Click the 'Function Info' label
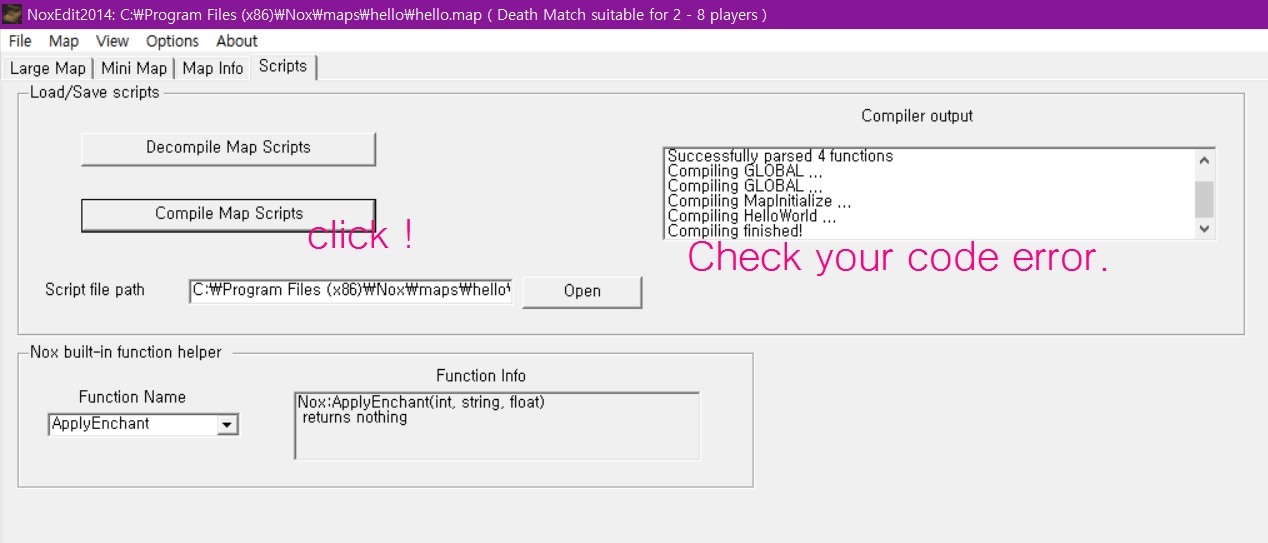This screenshot has width=1268, height=543. [x=481, y=376]
